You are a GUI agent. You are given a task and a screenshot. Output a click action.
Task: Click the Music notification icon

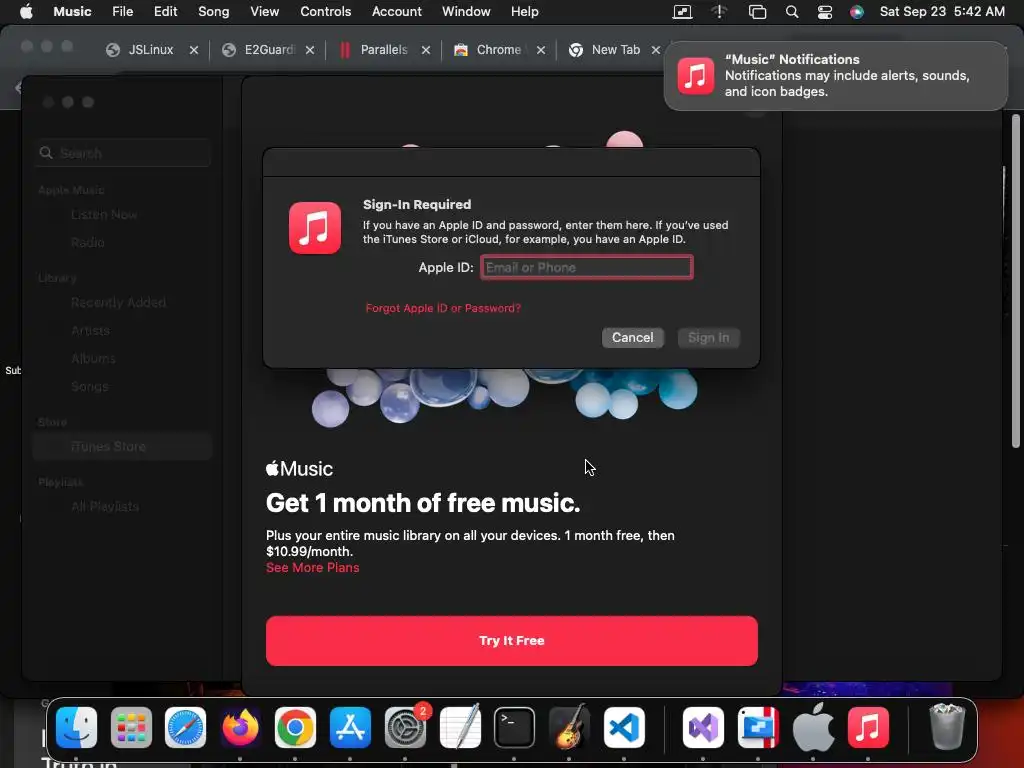[x=696, y=76]
